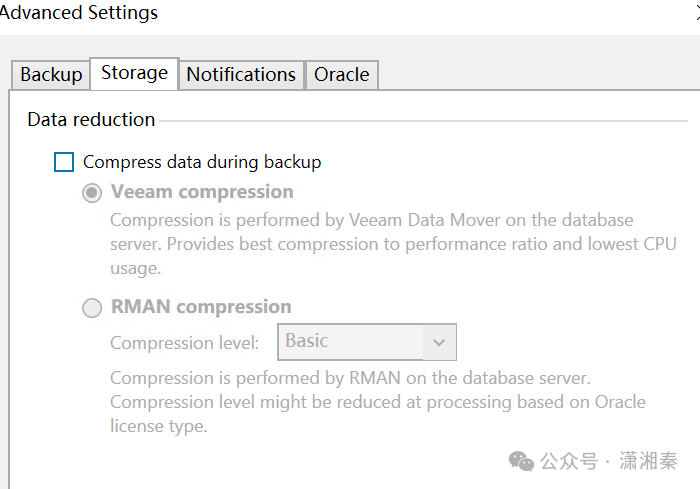Click the Advanced Settings window title
Viewport: 700px width, 489px height.
[80, 13]
